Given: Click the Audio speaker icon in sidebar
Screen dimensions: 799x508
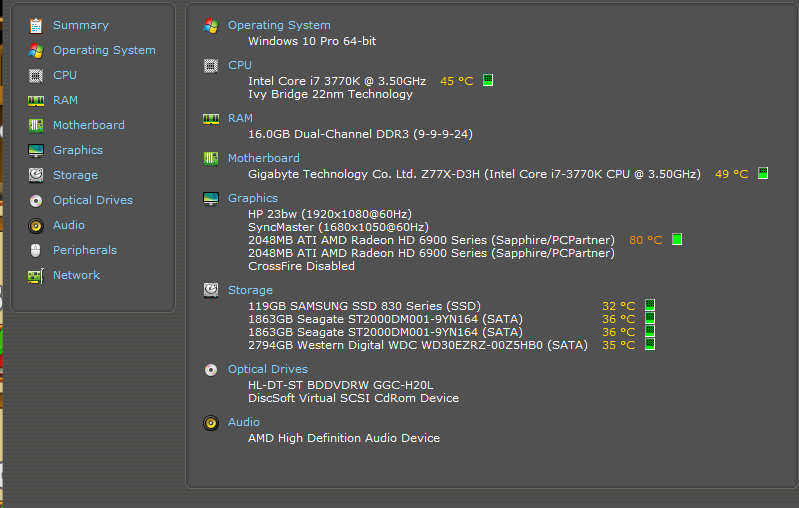Looking at the screenshot, I should coord(36,225).
